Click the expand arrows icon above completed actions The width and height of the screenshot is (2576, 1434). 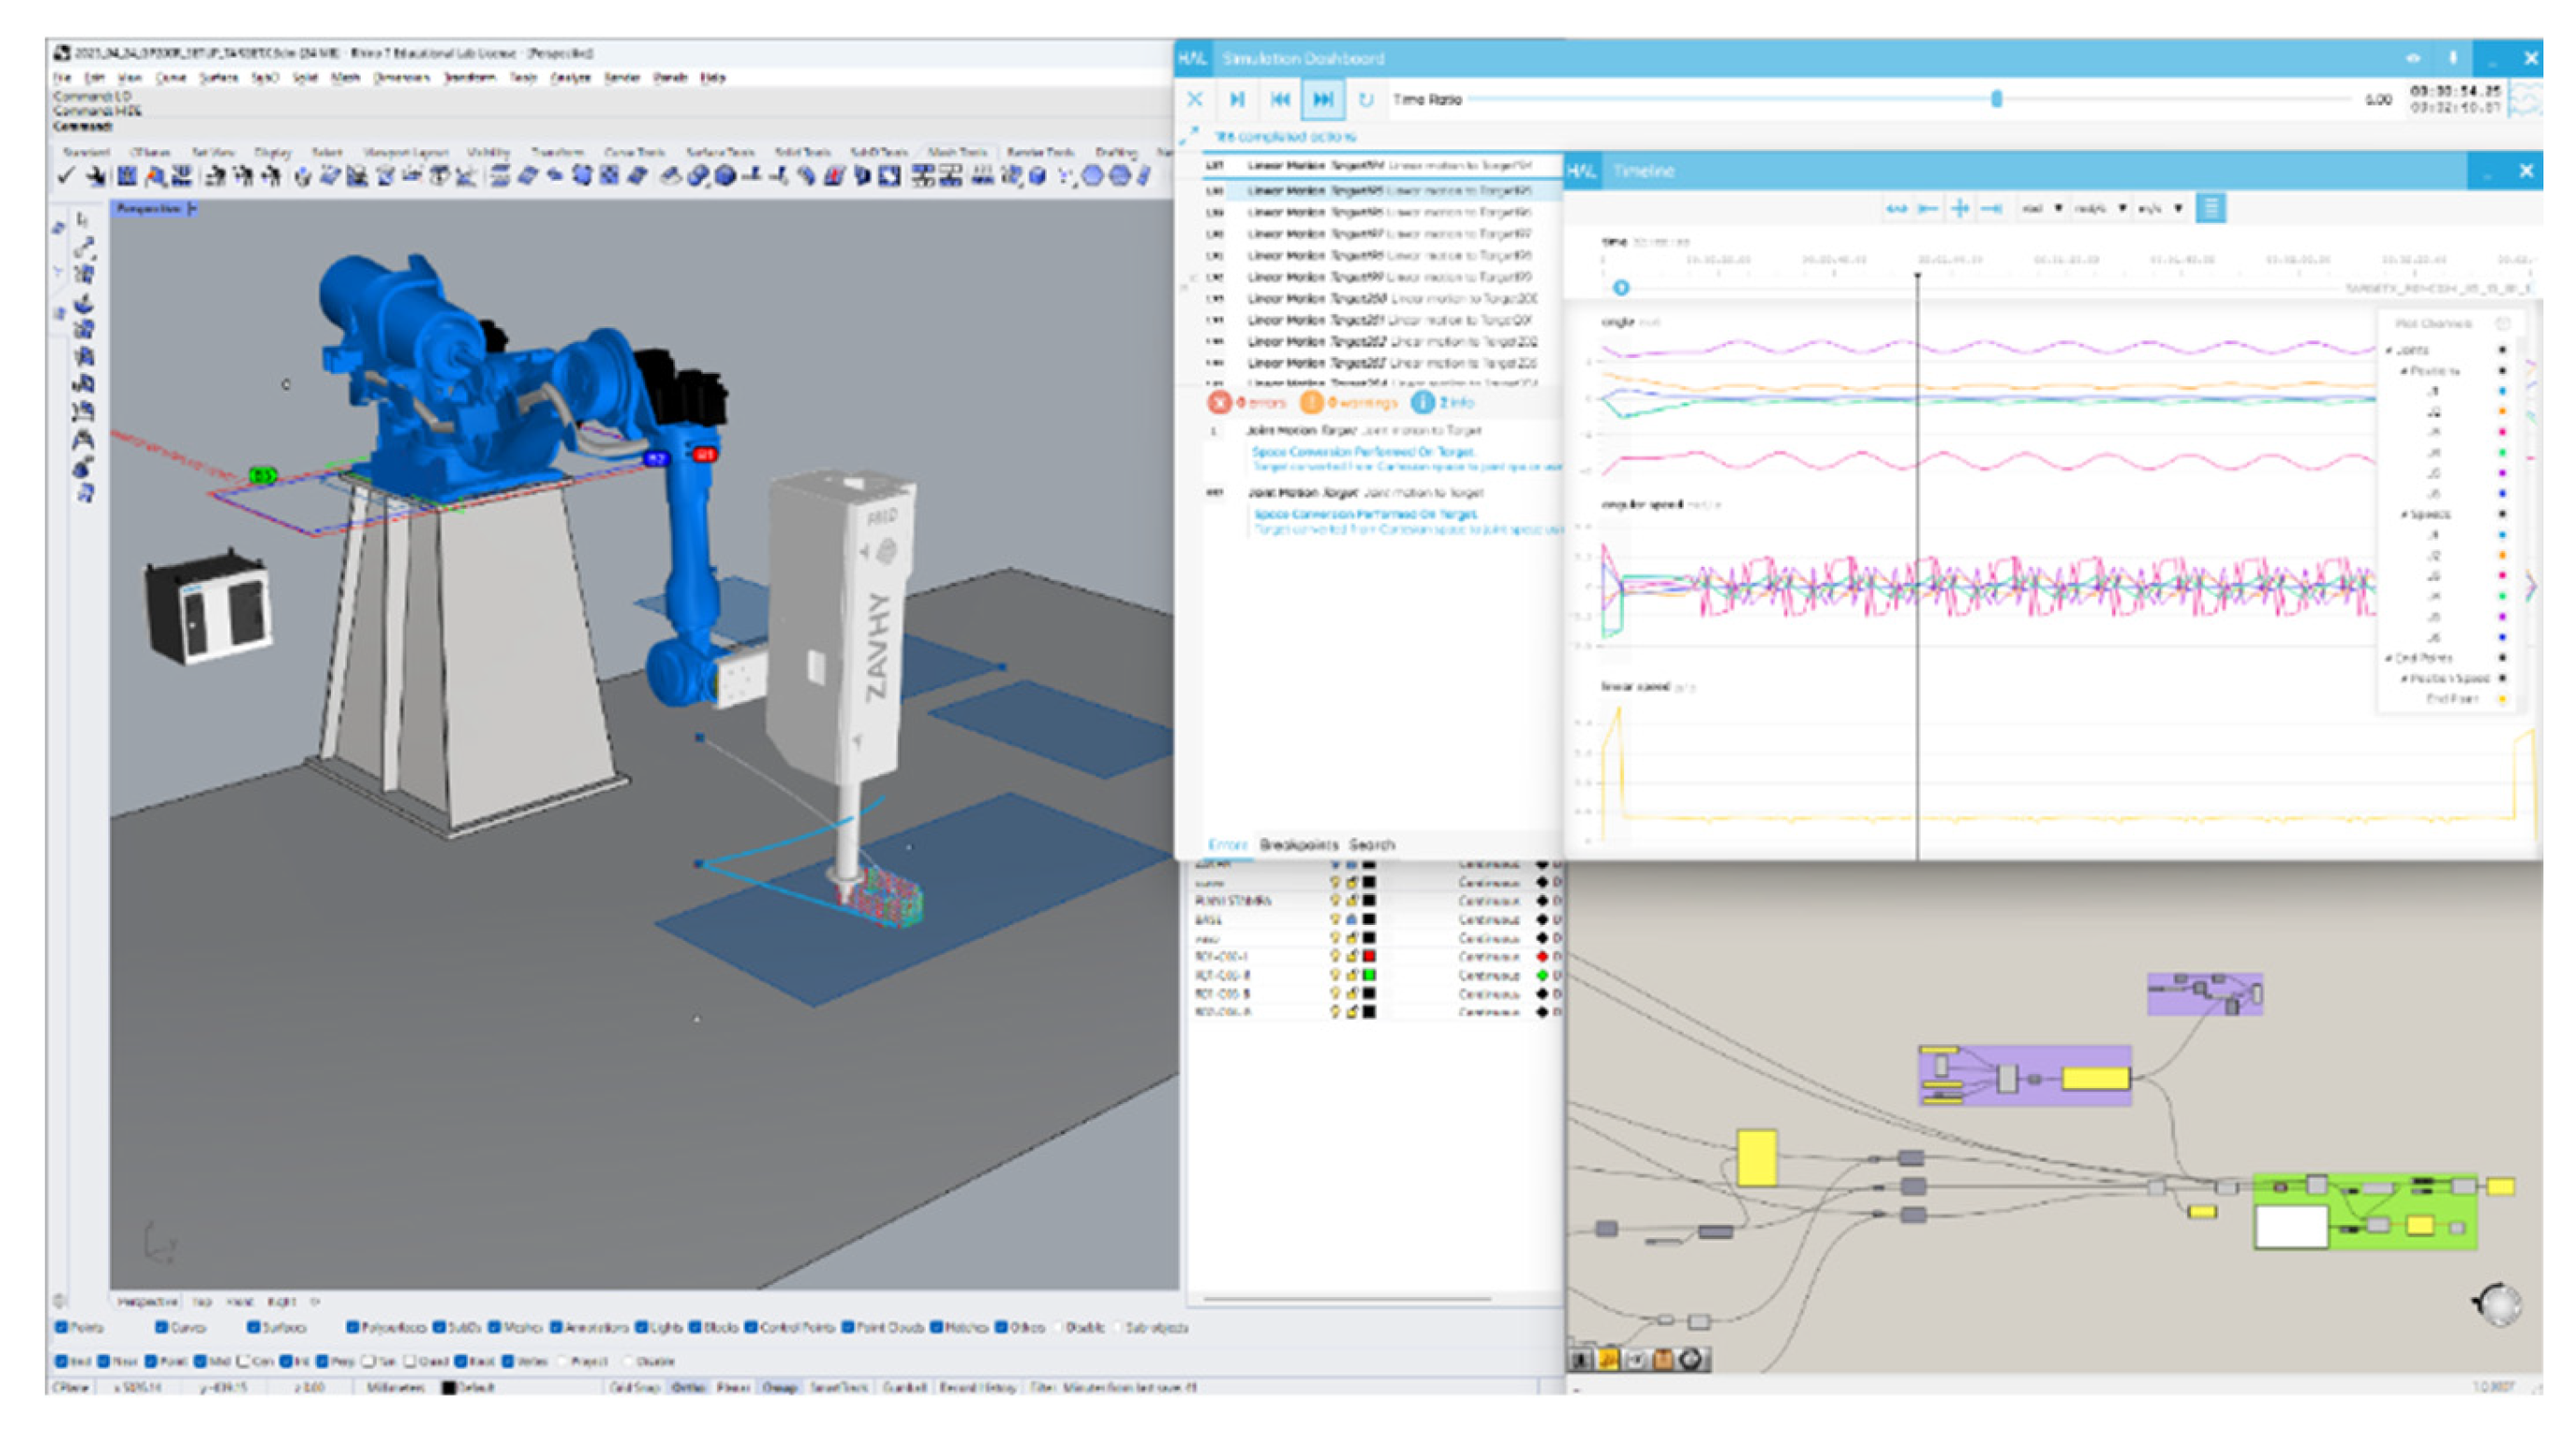(1189, 135)
